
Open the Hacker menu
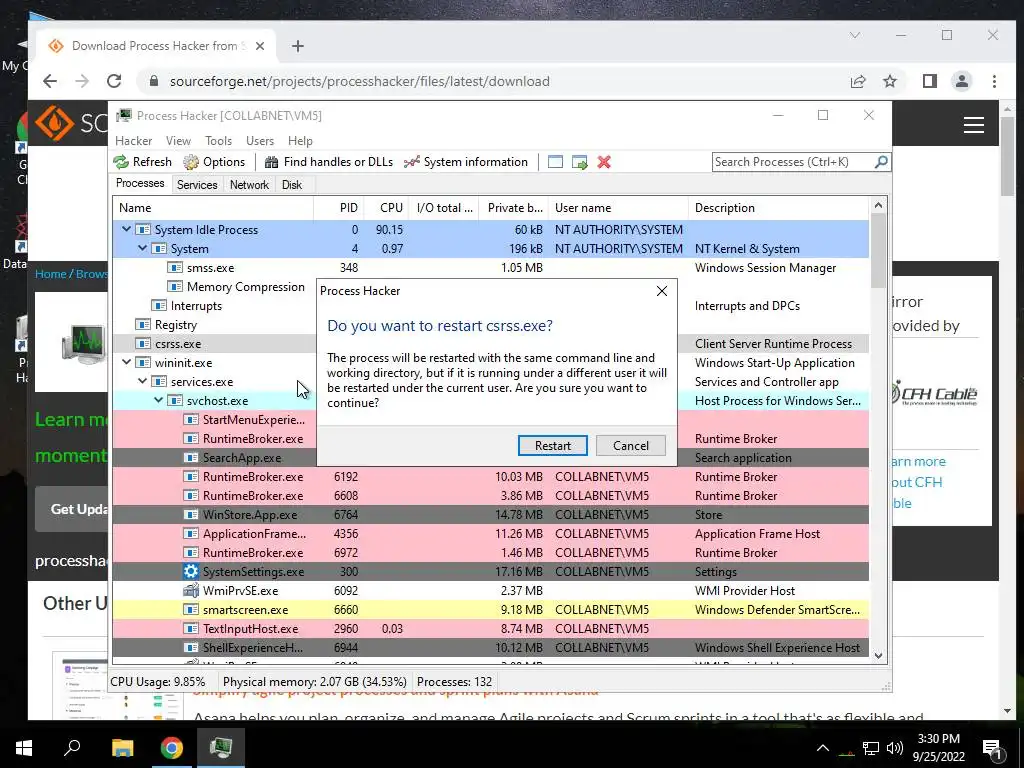(x=133, y=140)
